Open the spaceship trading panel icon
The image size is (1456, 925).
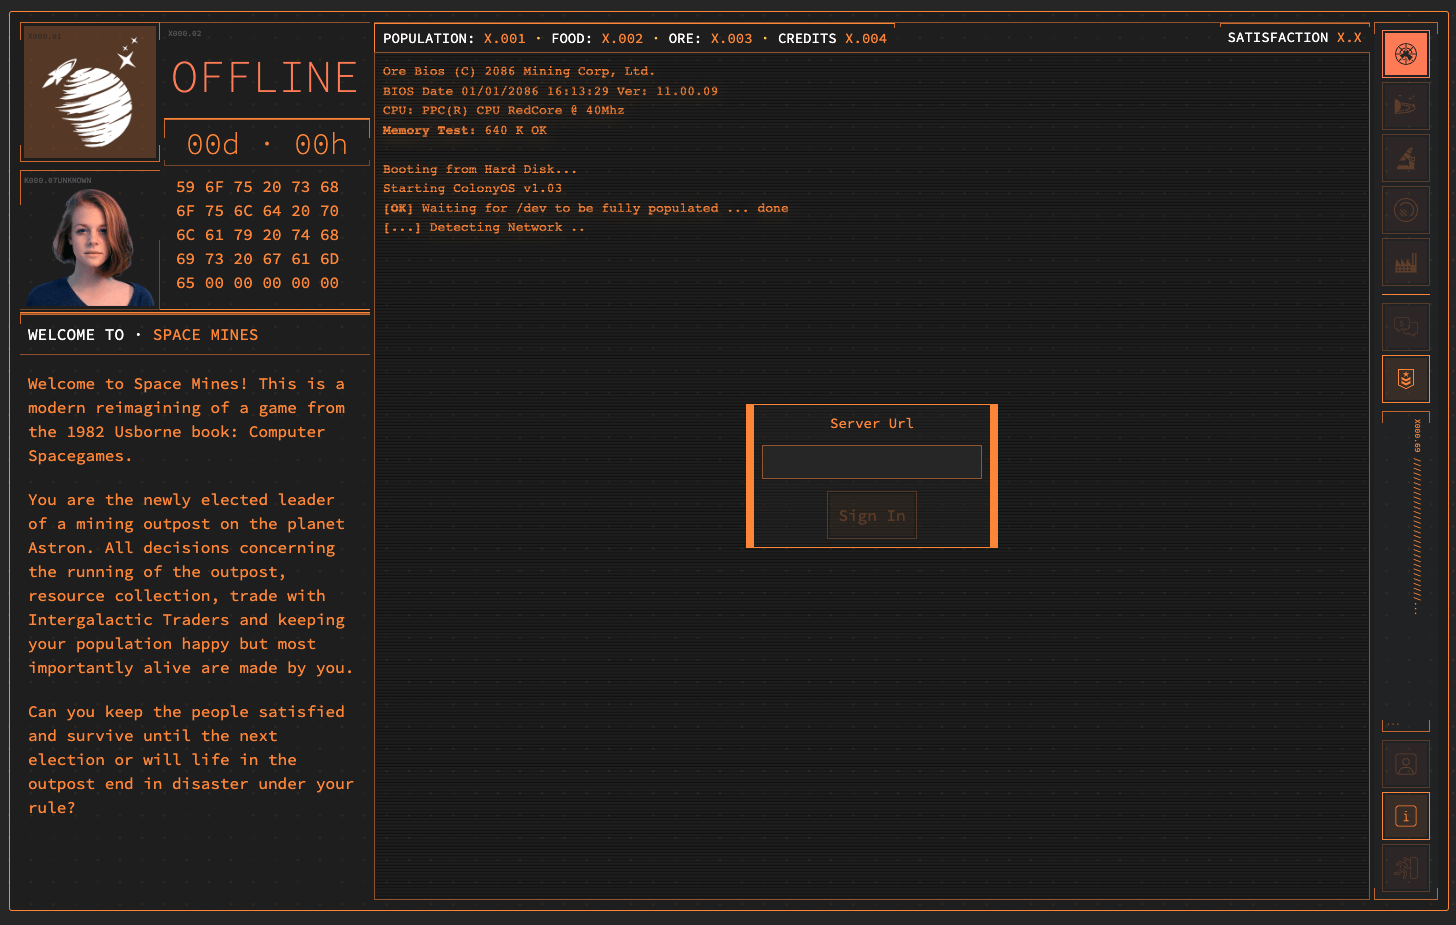click(x=1405, y=106)
